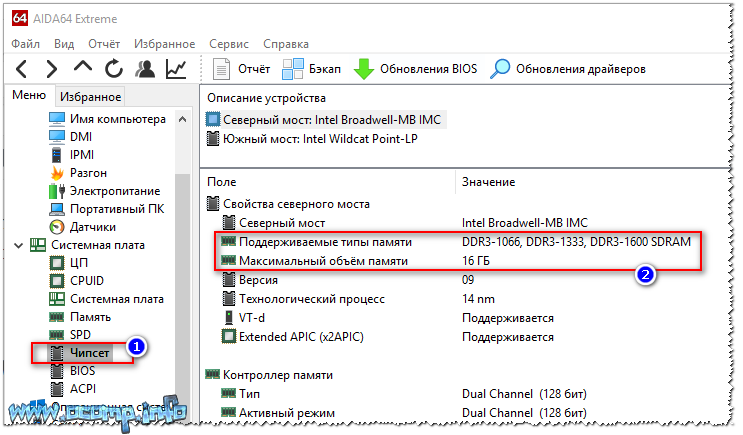Viewport: 743px width, 435px height.
Task: Select DMI in the tree
Action: click(71, 137)
